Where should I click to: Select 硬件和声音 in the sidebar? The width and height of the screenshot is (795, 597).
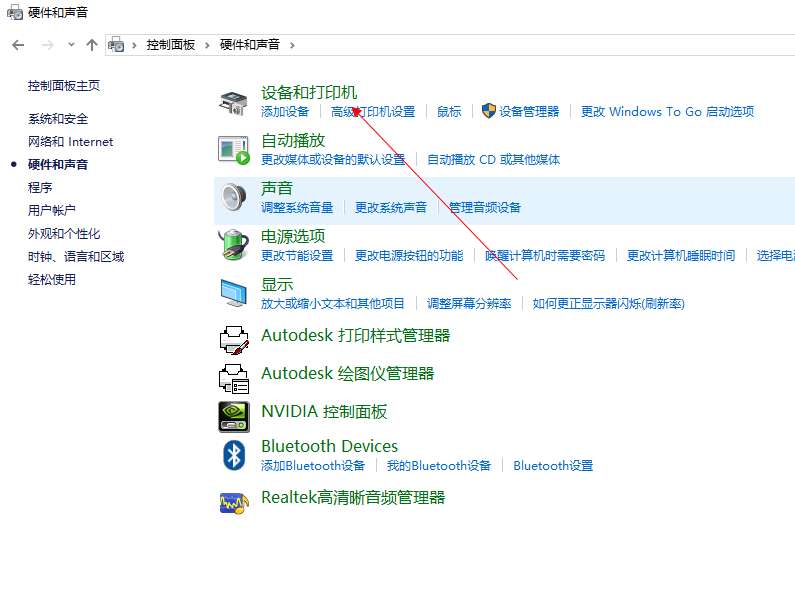[58, 164]
